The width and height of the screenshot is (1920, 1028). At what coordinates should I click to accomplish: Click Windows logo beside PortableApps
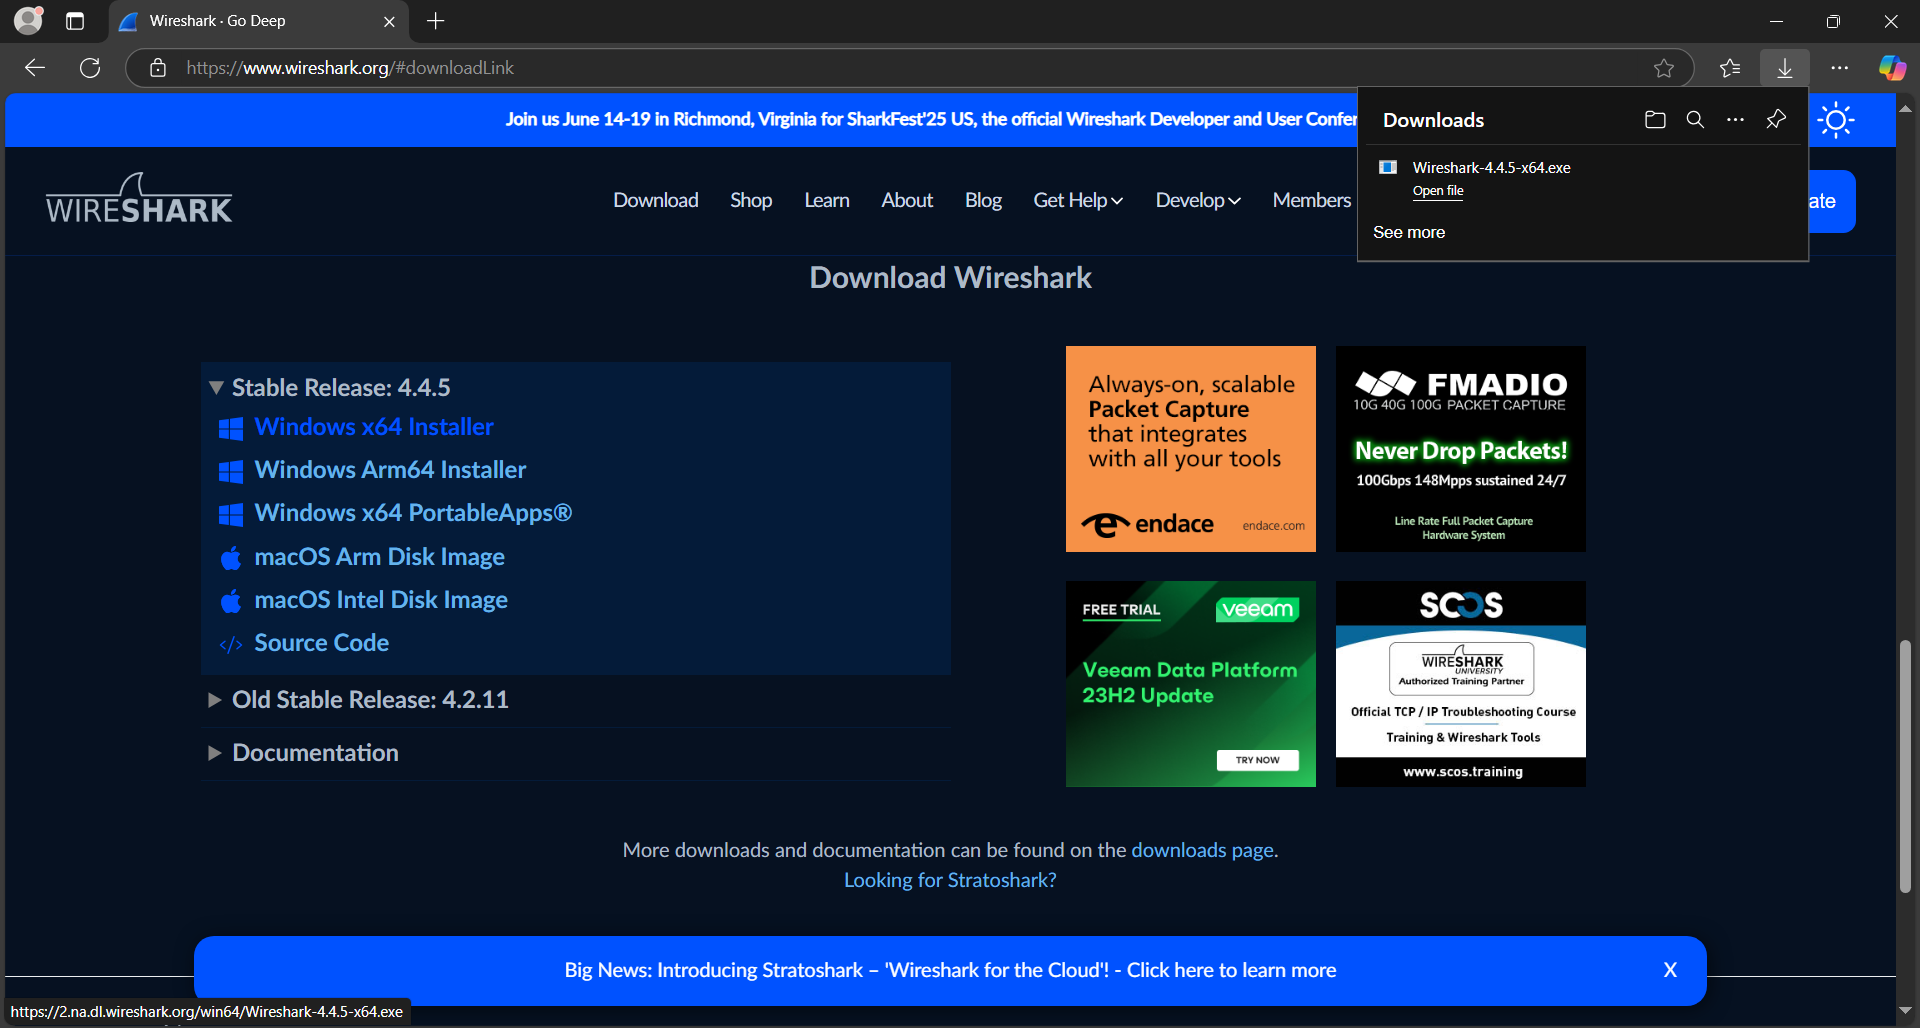231,515
